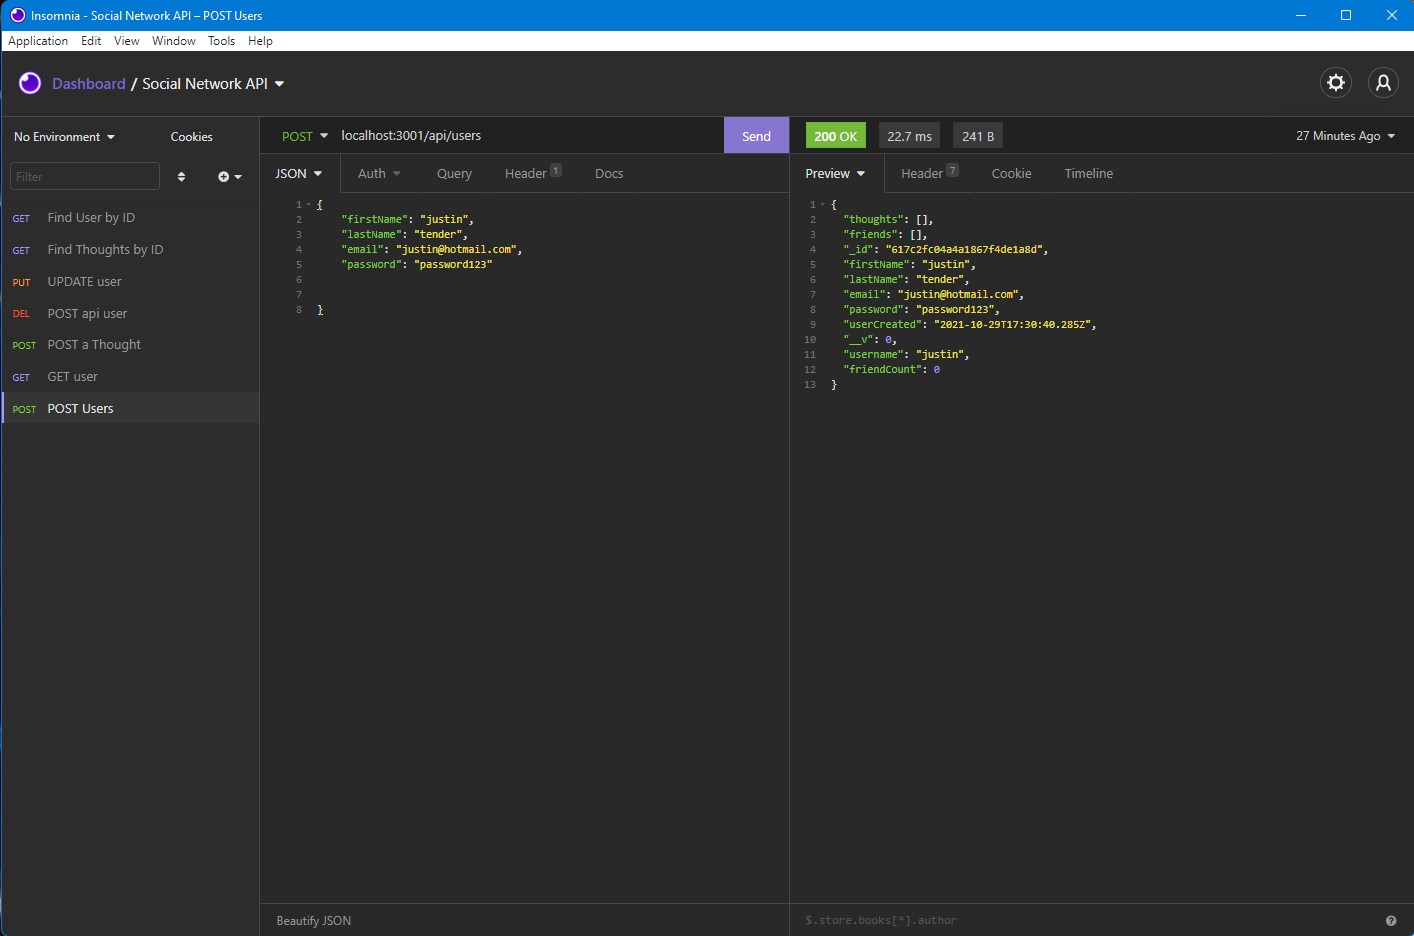Expand the POST method dropdown

[304, 135]
